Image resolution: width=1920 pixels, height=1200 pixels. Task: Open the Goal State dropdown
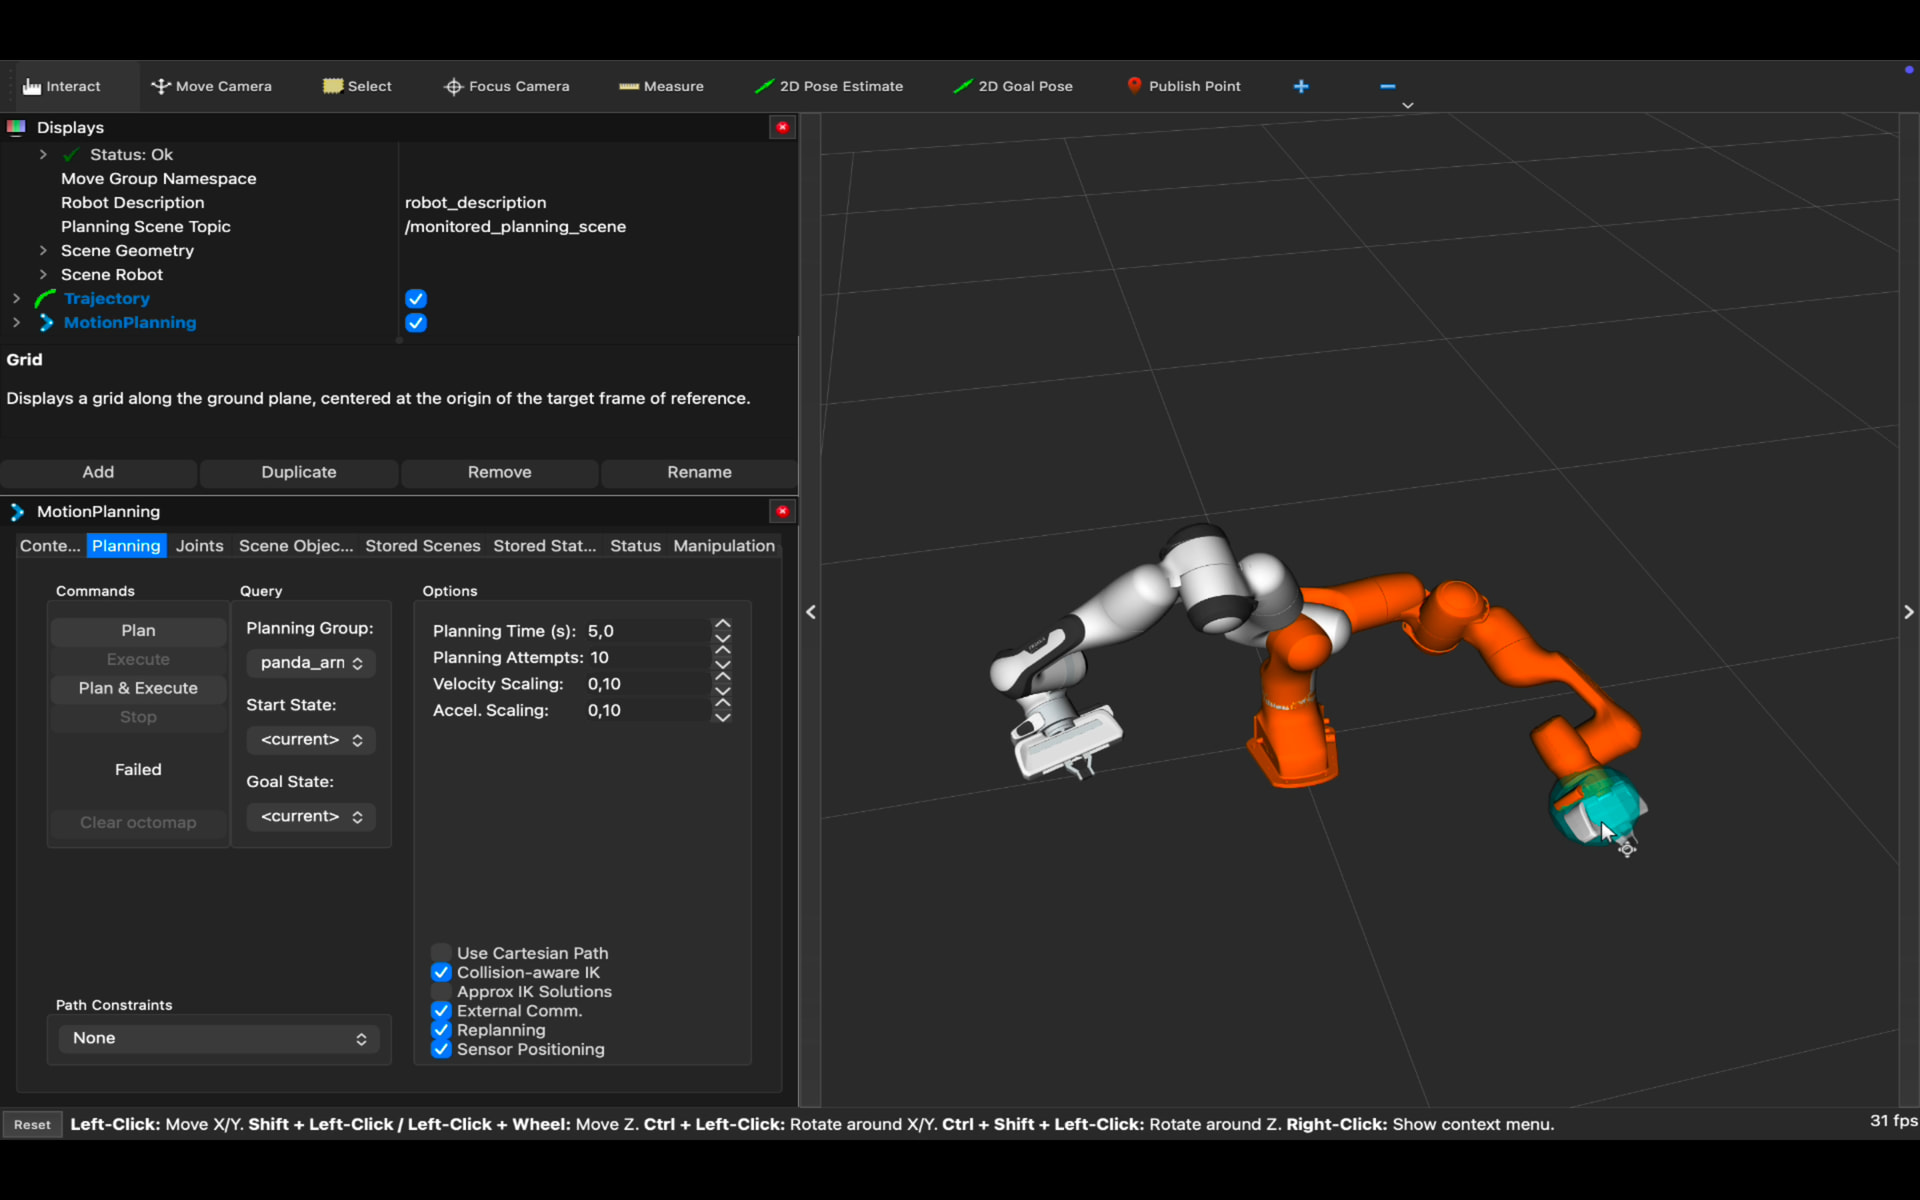pos(311,817)
